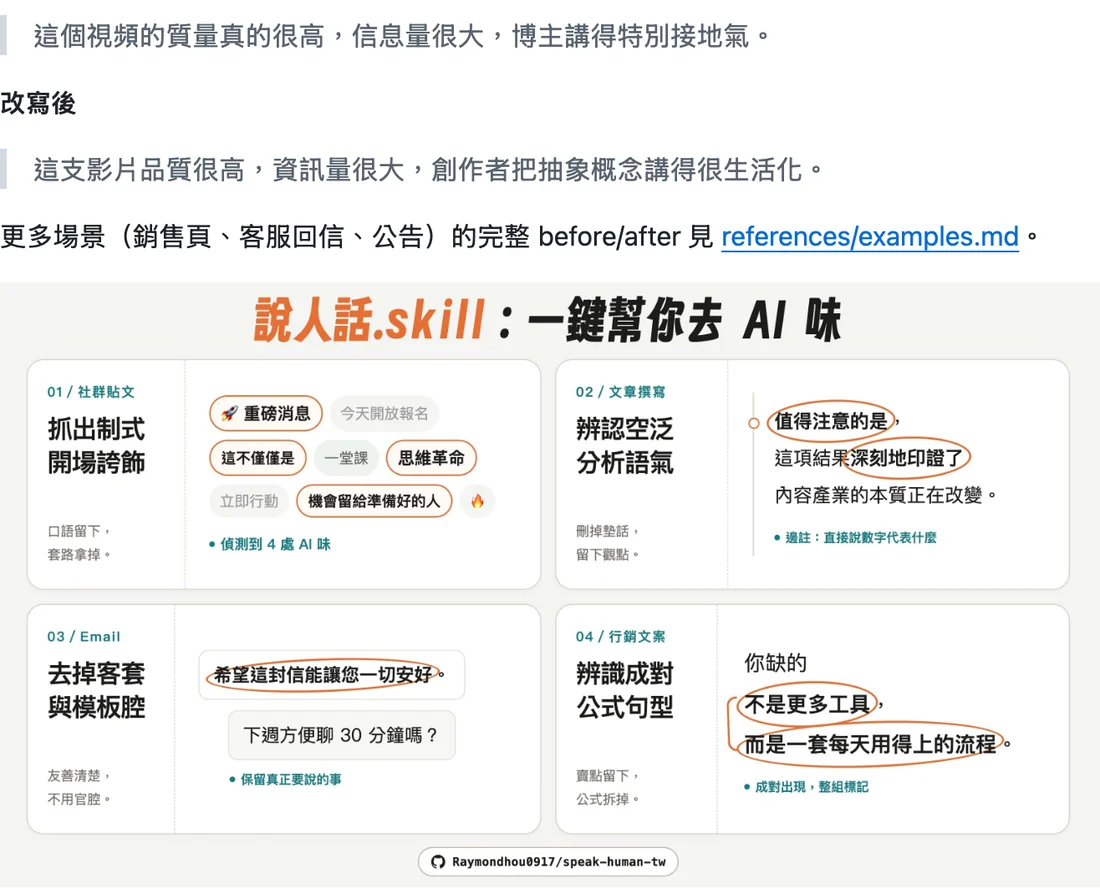Screen dimensions: 1100x894
Task: Click the 下週方便聊 30 分鐘嗎？ message bubble
Action: [341, 735]
